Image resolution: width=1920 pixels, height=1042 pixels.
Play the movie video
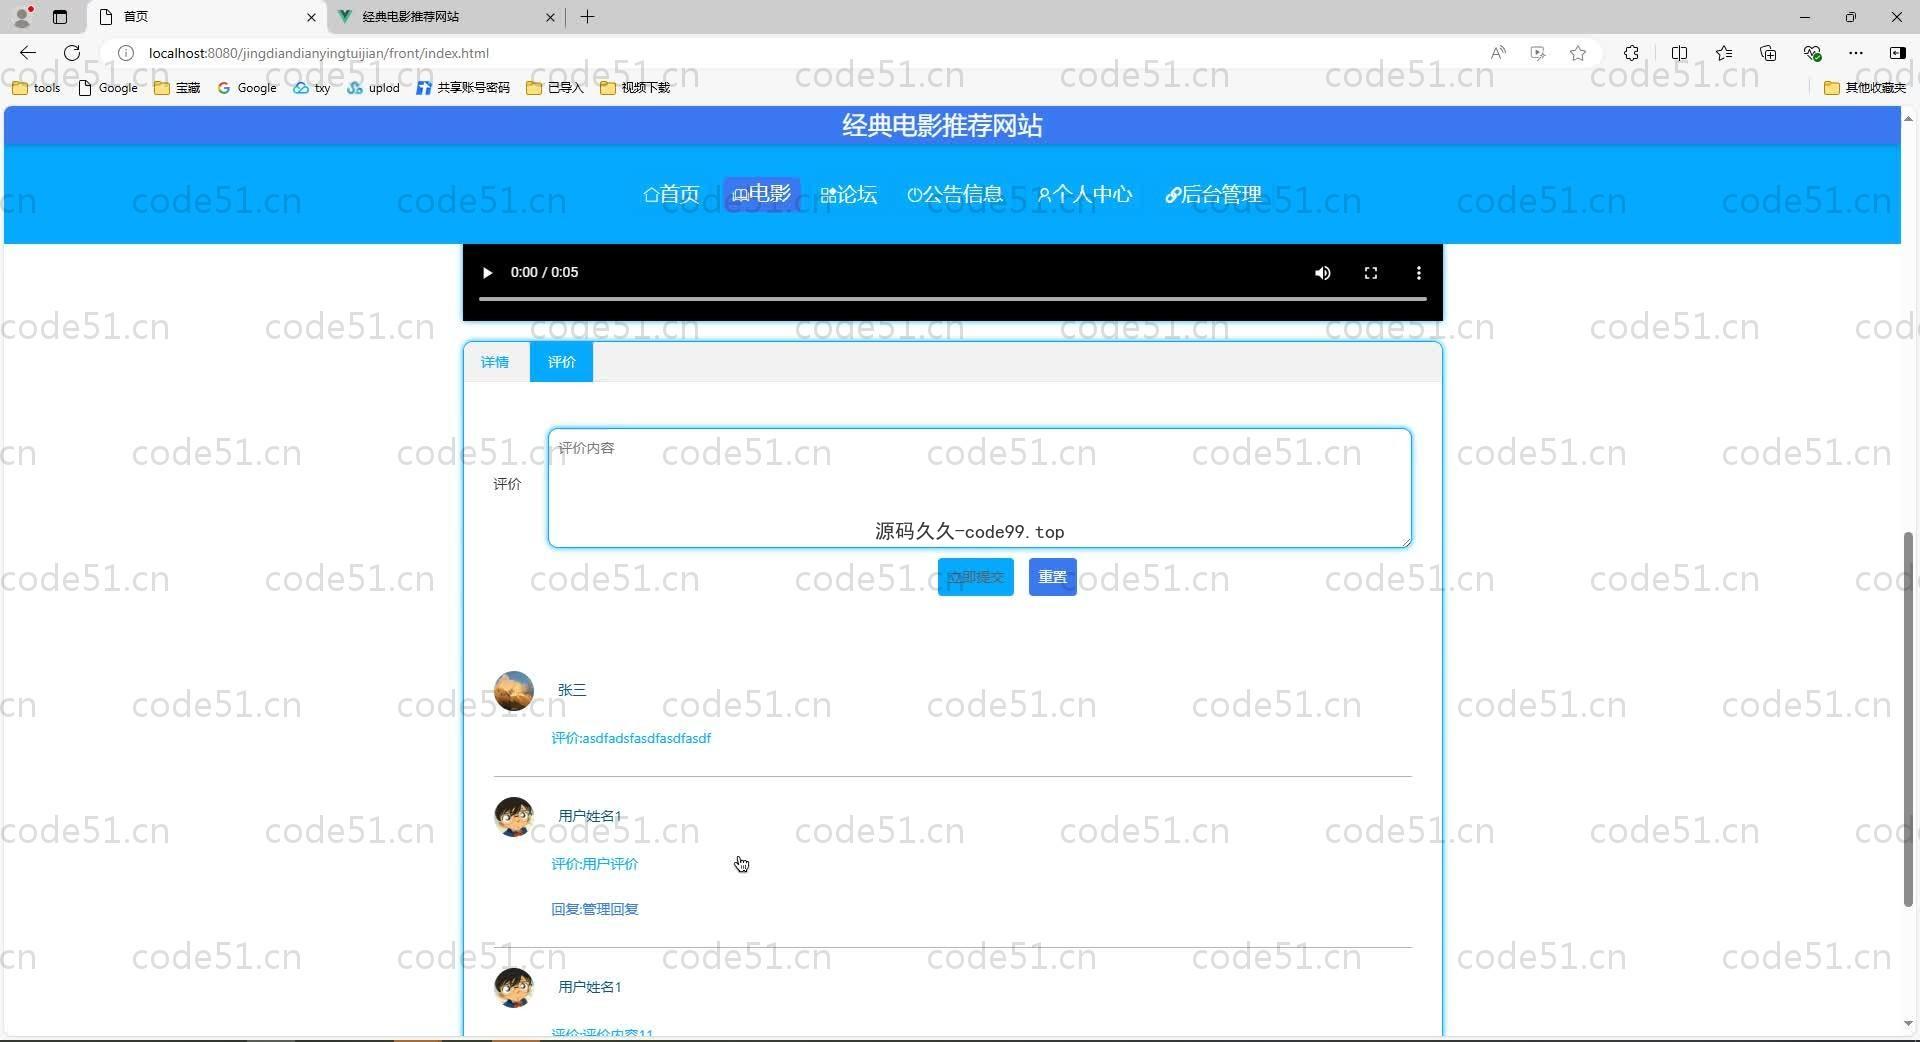point(487,273)
